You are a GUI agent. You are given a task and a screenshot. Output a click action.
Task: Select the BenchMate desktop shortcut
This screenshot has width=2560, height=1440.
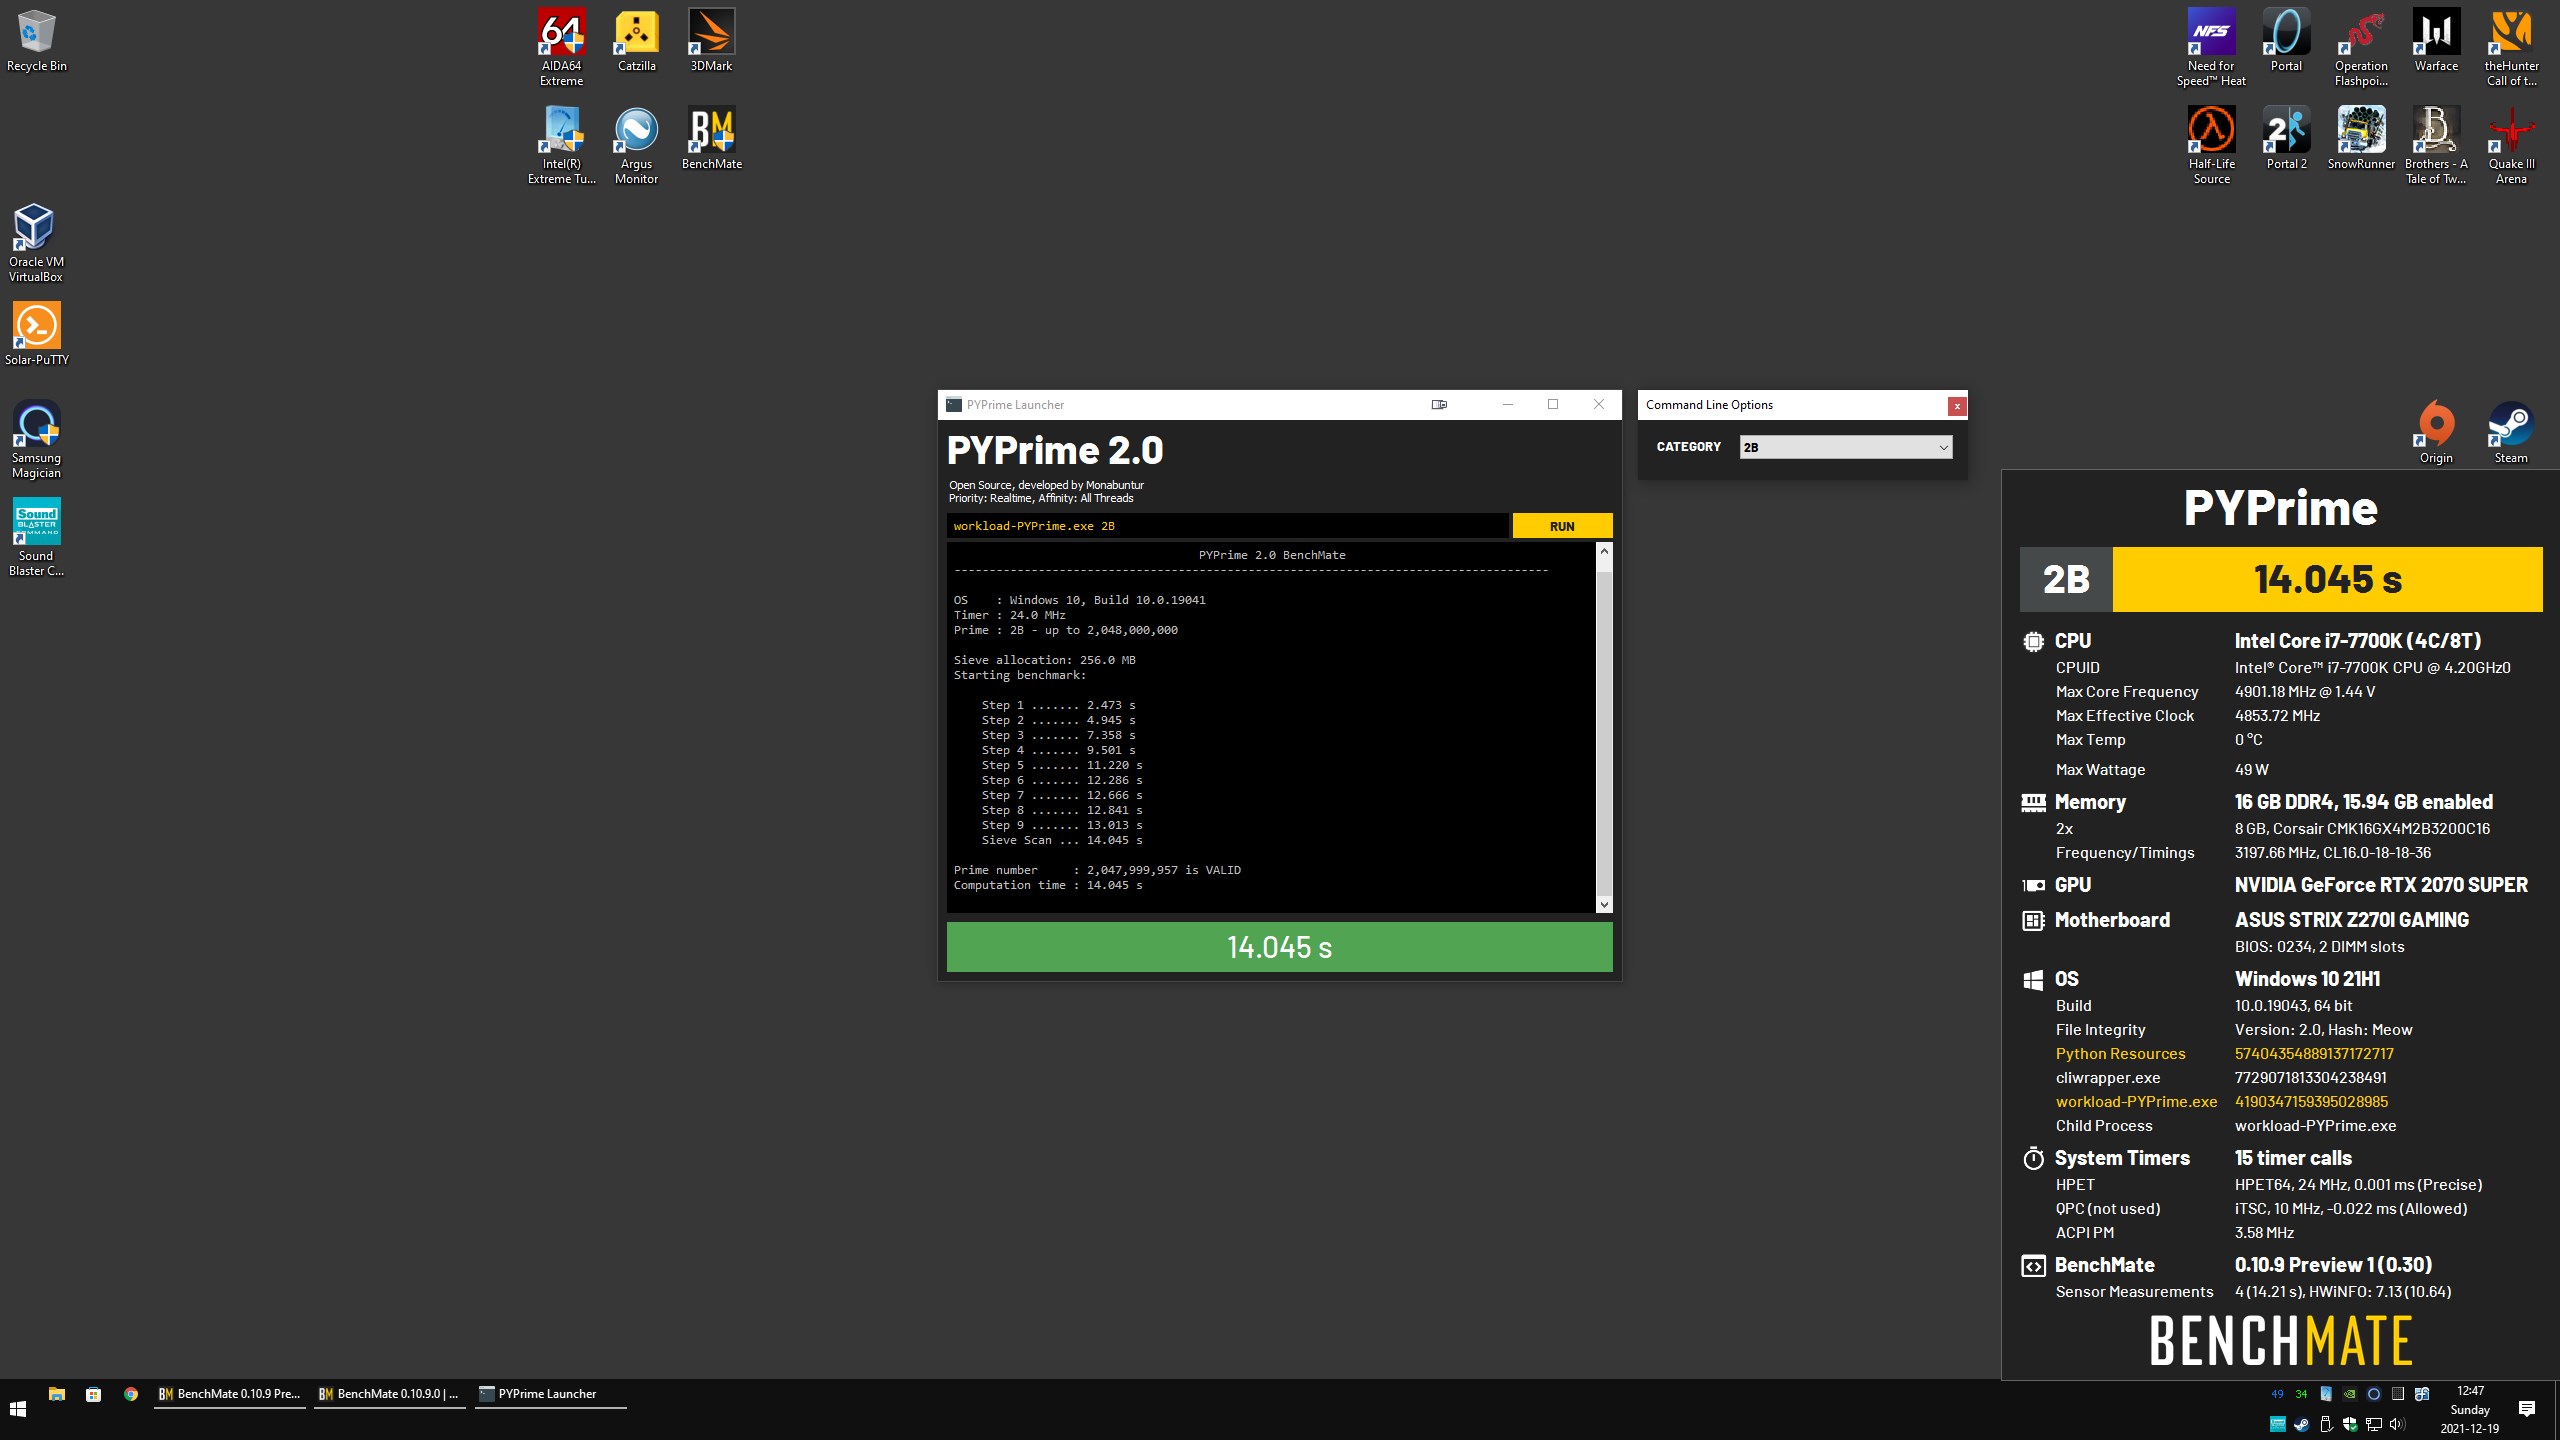pyautogui.click(x=711, y=138)
